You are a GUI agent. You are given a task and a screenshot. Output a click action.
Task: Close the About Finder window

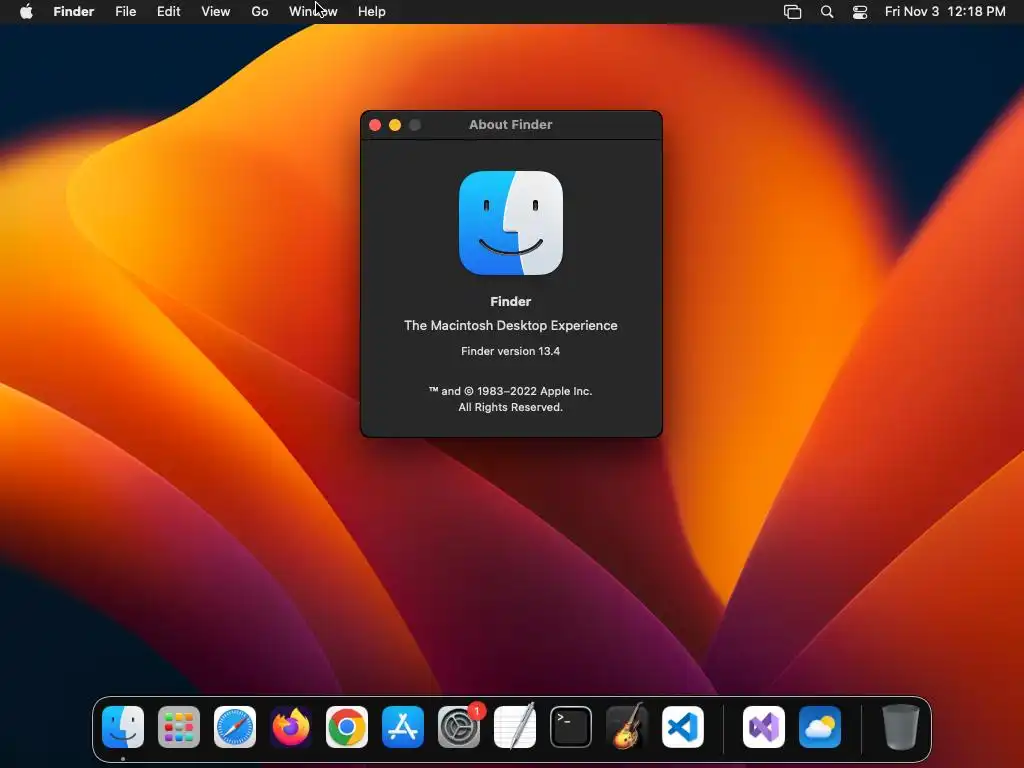point(375,125)
